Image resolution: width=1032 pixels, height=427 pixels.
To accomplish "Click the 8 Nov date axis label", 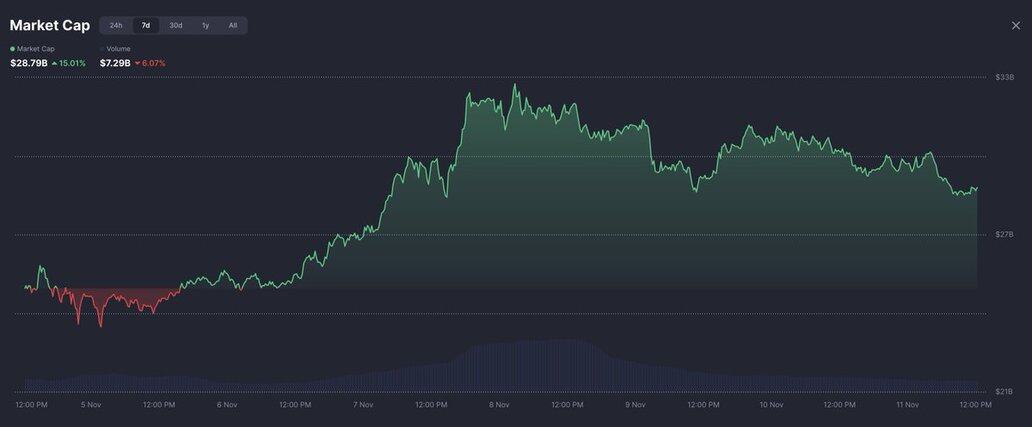I will coord(500,405).
